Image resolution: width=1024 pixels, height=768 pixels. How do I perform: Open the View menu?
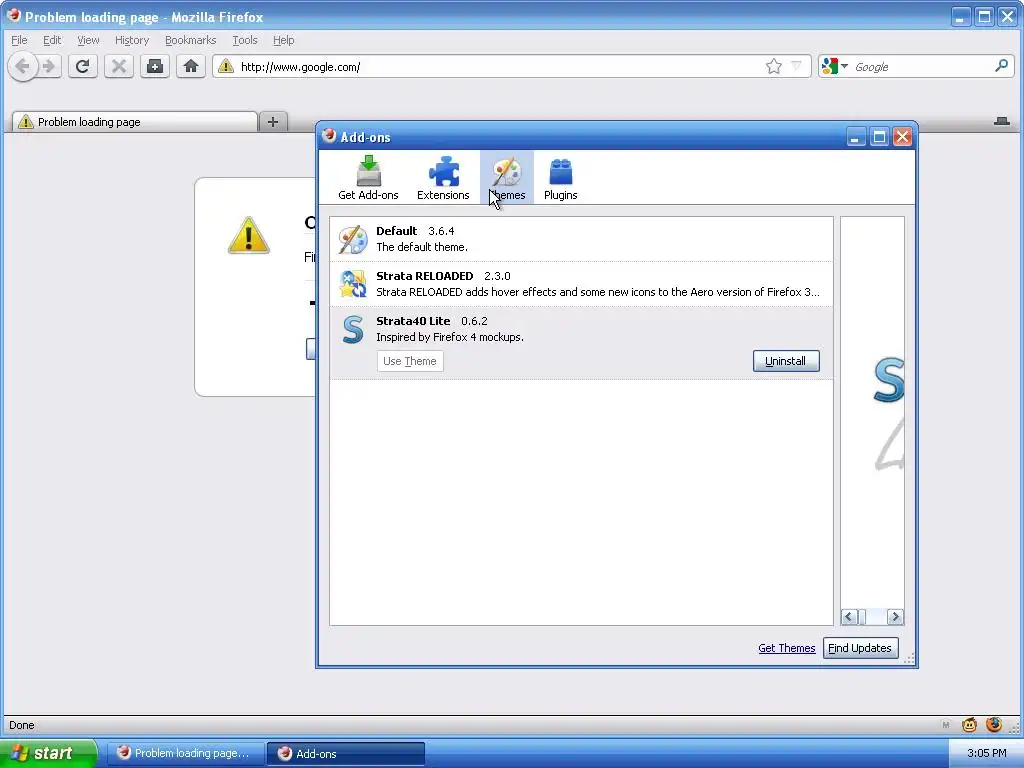pos(88,40)
